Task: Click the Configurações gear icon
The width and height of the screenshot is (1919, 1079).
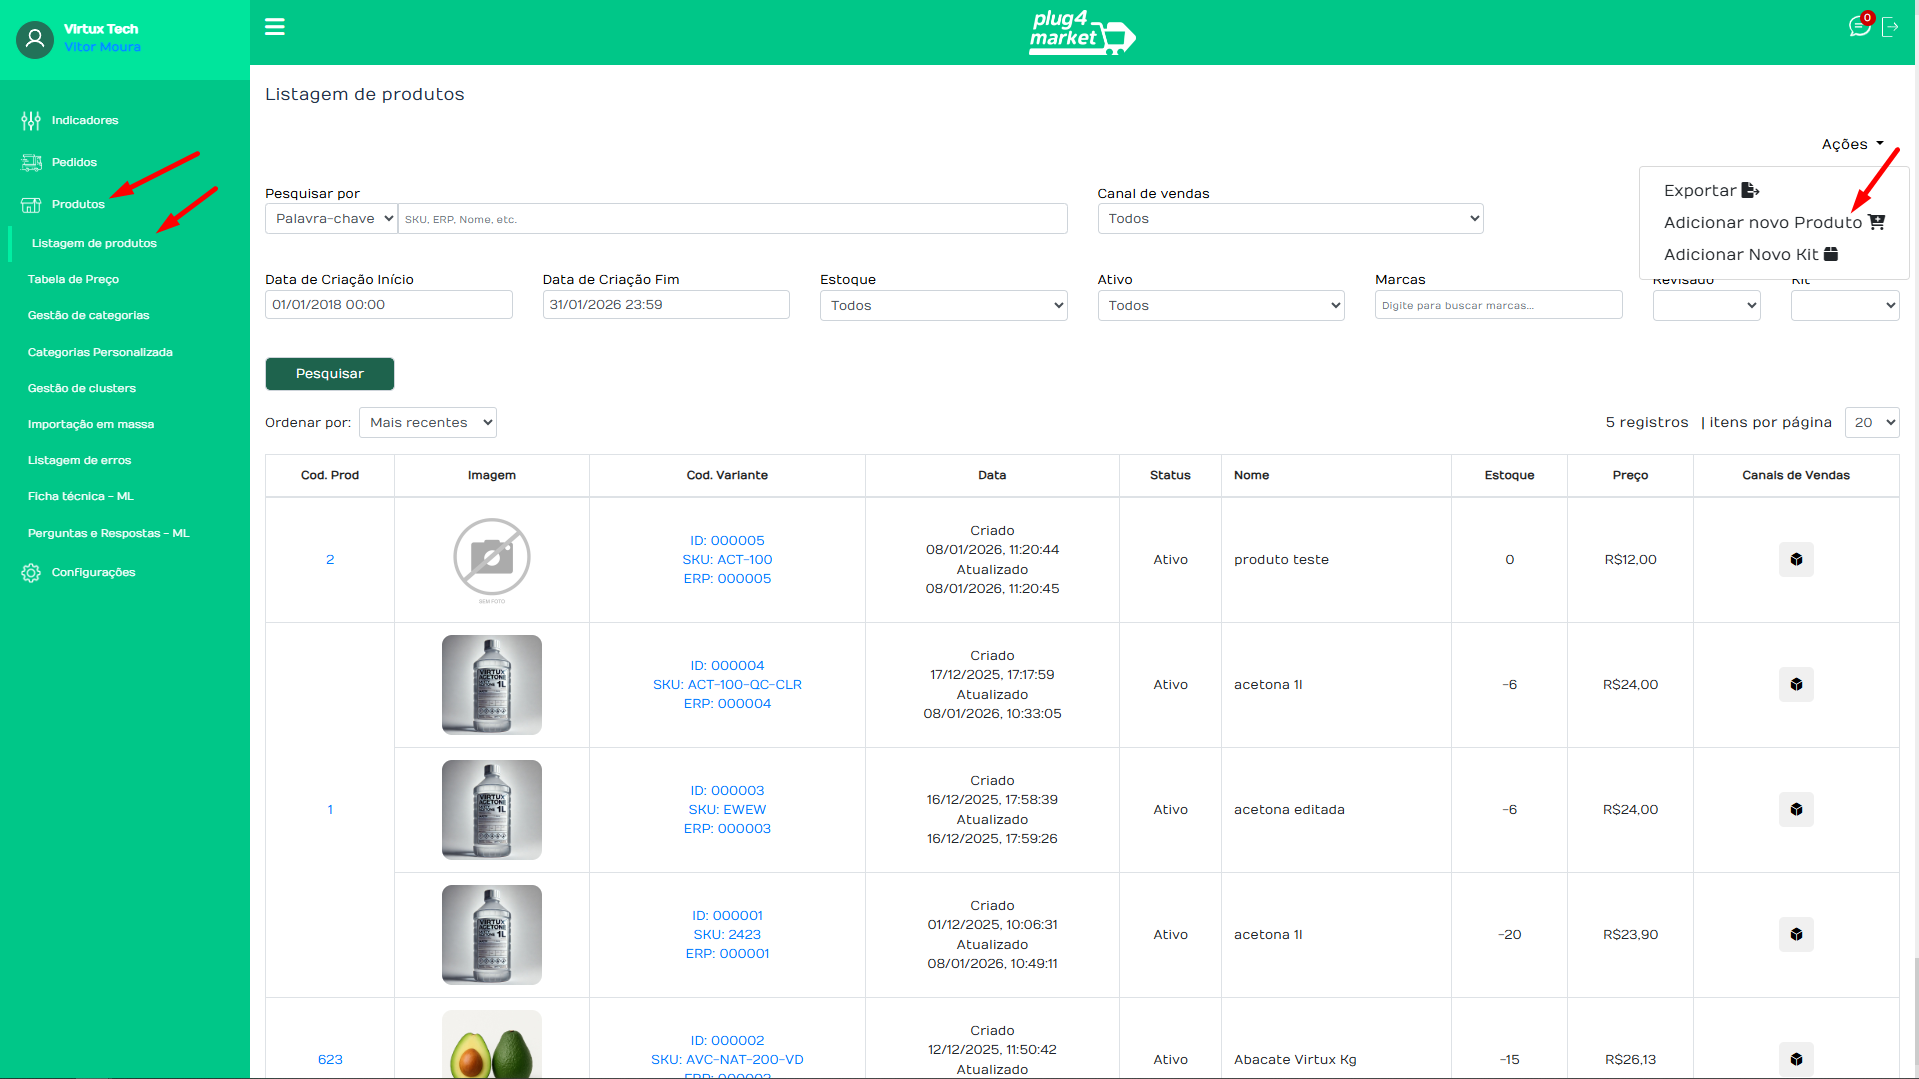Action: (x=31, y=573)
